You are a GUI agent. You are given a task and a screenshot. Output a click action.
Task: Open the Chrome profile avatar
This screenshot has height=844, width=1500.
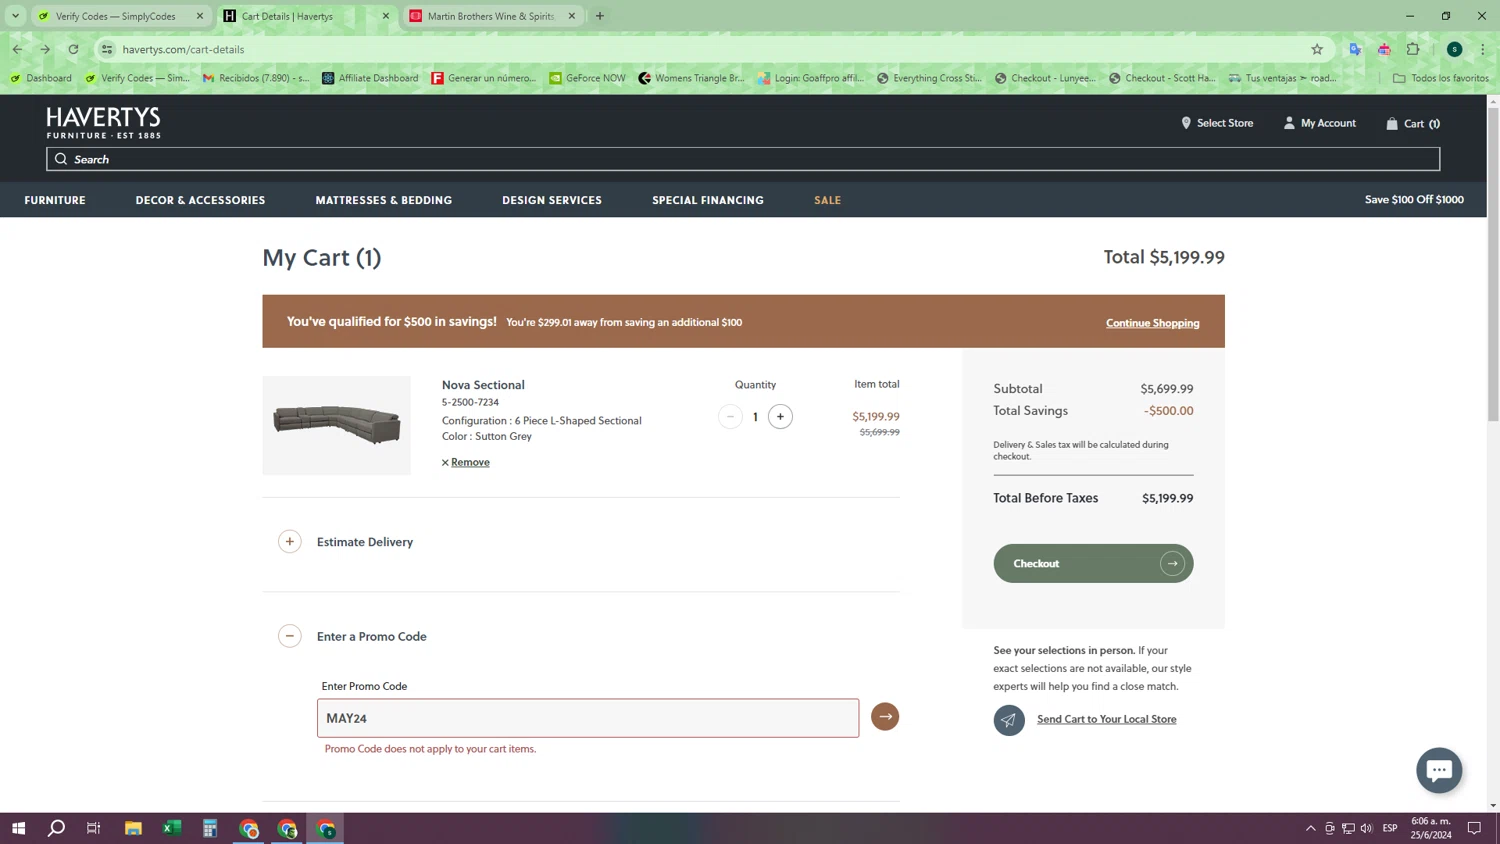tap(1454, 49)
